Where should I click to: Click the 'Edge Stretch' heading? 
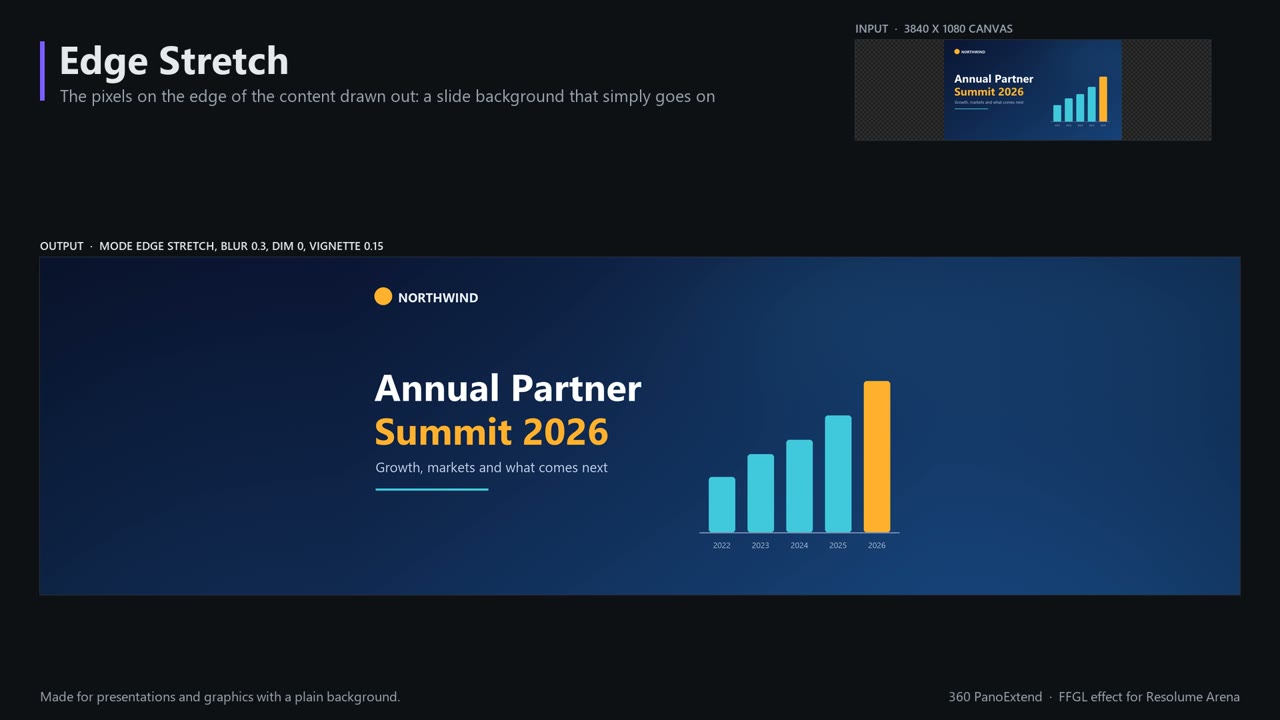point(174,61)
